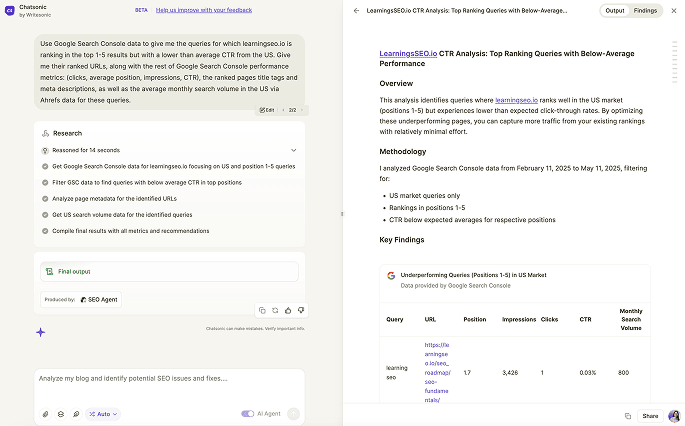Close the report panel with the X
685x426 pixels.
pyautogui.click(x=674, y=10)
